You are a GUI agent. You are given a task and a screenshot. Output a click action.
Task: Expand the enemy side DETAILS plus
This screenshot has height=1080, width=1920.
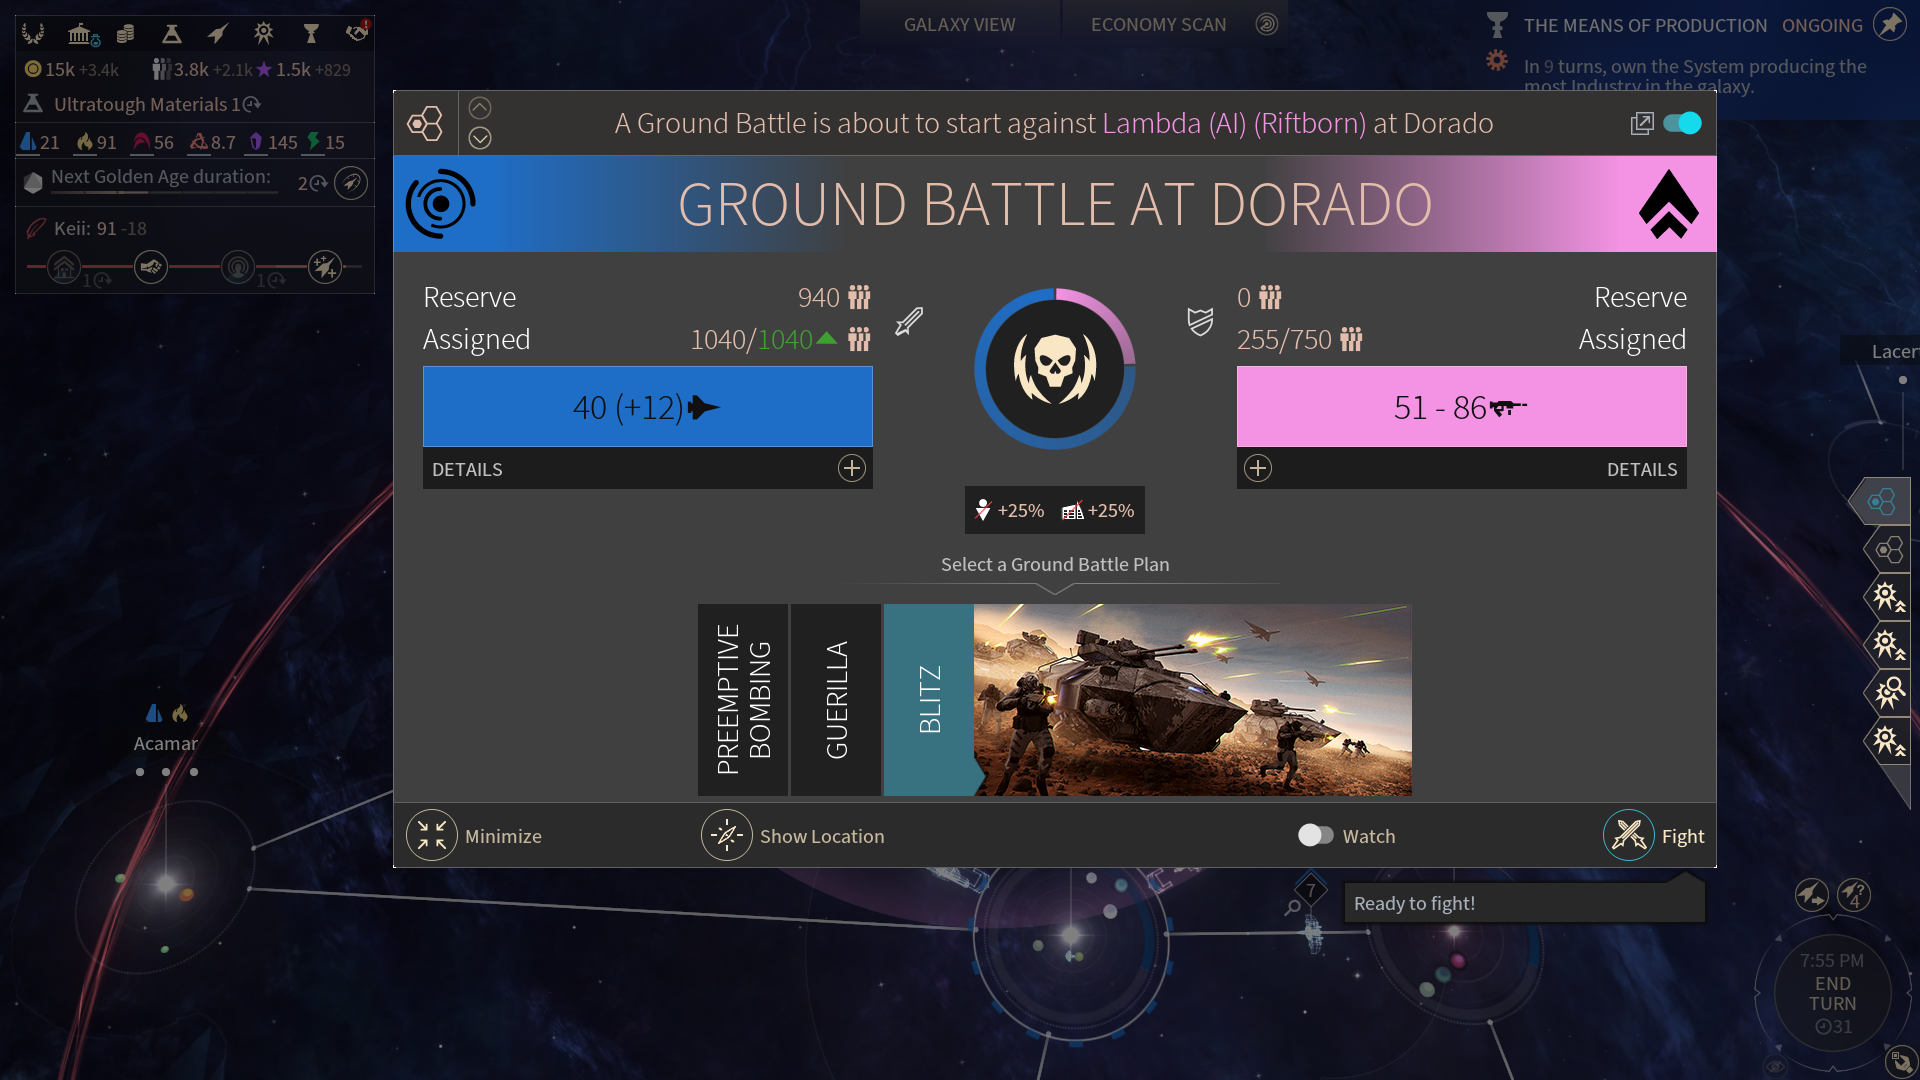[x=1258, y=468]
